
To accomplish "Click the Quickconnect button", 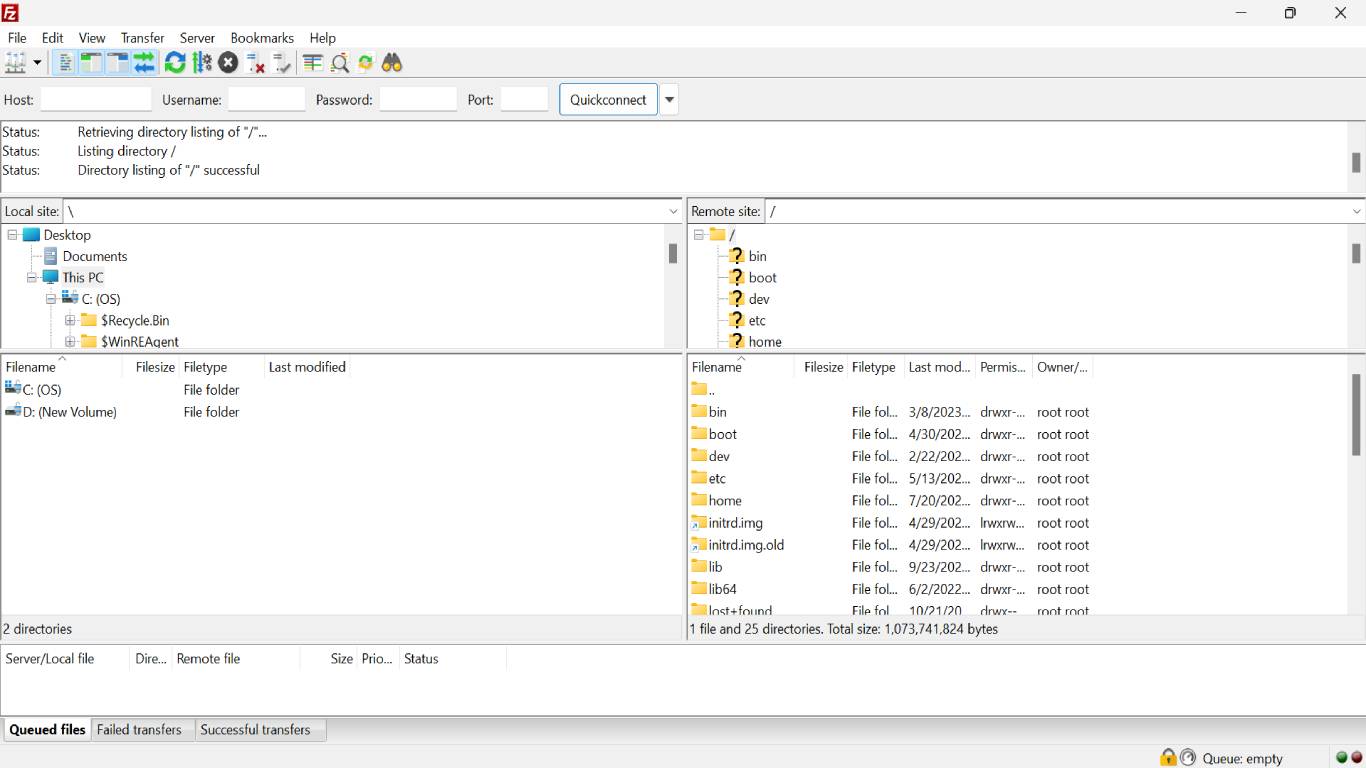I will tap(608, 100).
